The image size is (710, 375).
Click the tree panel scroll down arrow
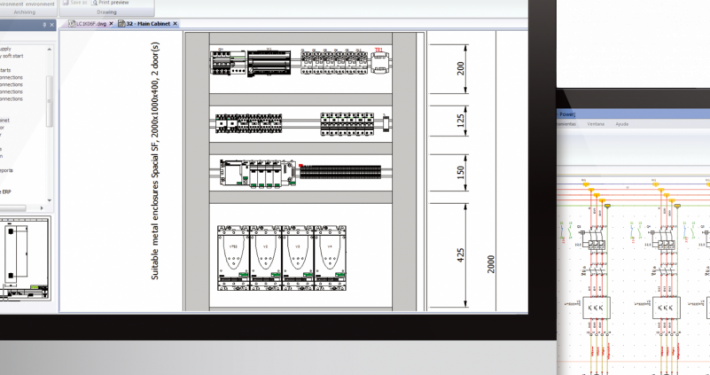(49, 200)
